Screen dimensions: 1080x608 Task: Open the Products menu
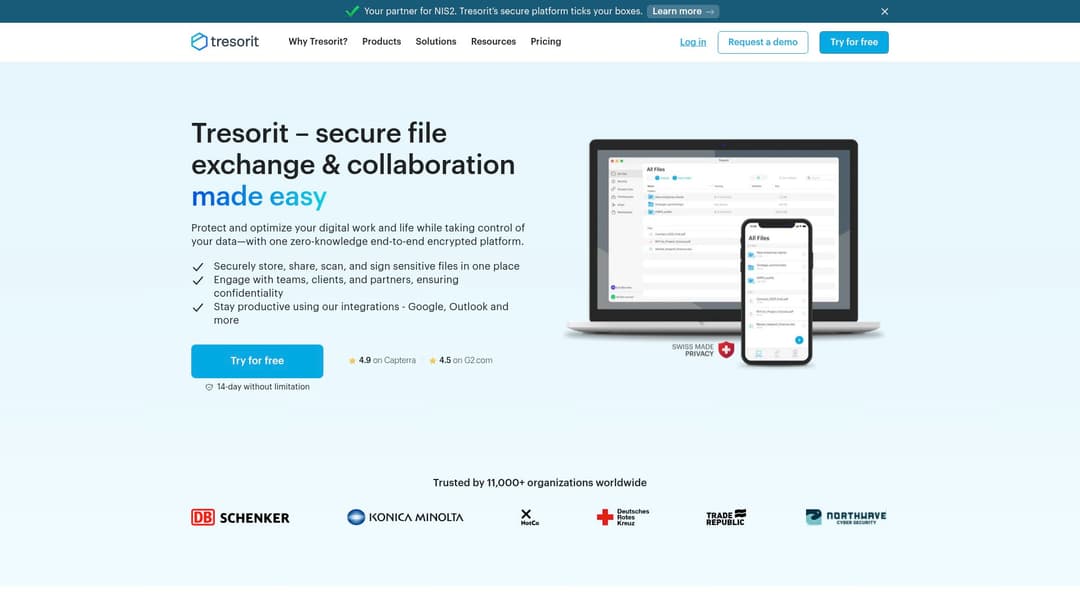click(x=382, y=41)
